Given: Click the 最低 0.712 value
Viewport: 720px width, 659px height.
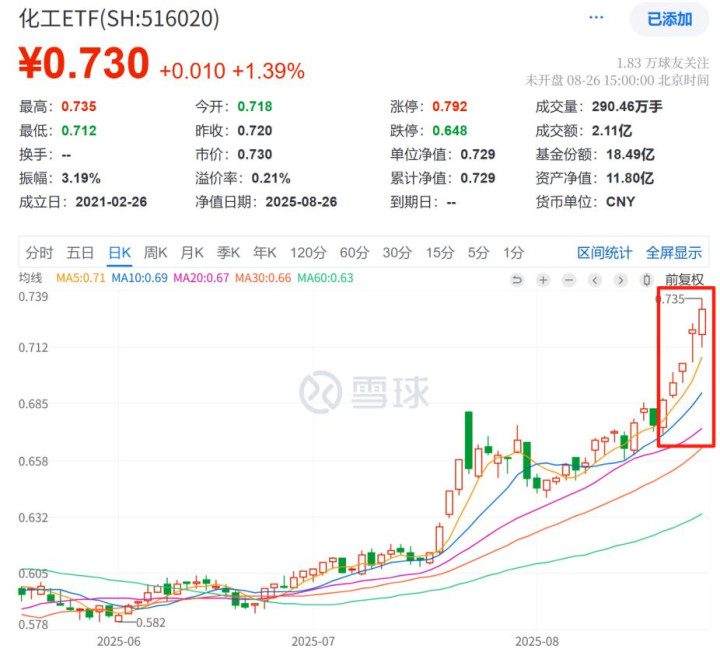Looking at the screenshot, I should point(79,131).
